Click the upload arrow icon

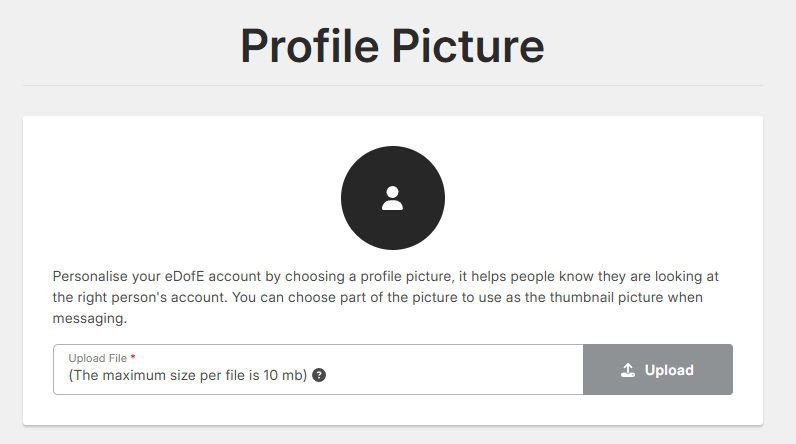pyautogui.click(x=628, y=370)
